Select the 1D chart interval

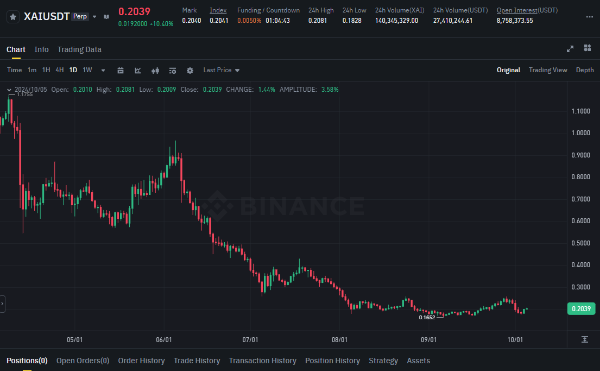(73, 70)
